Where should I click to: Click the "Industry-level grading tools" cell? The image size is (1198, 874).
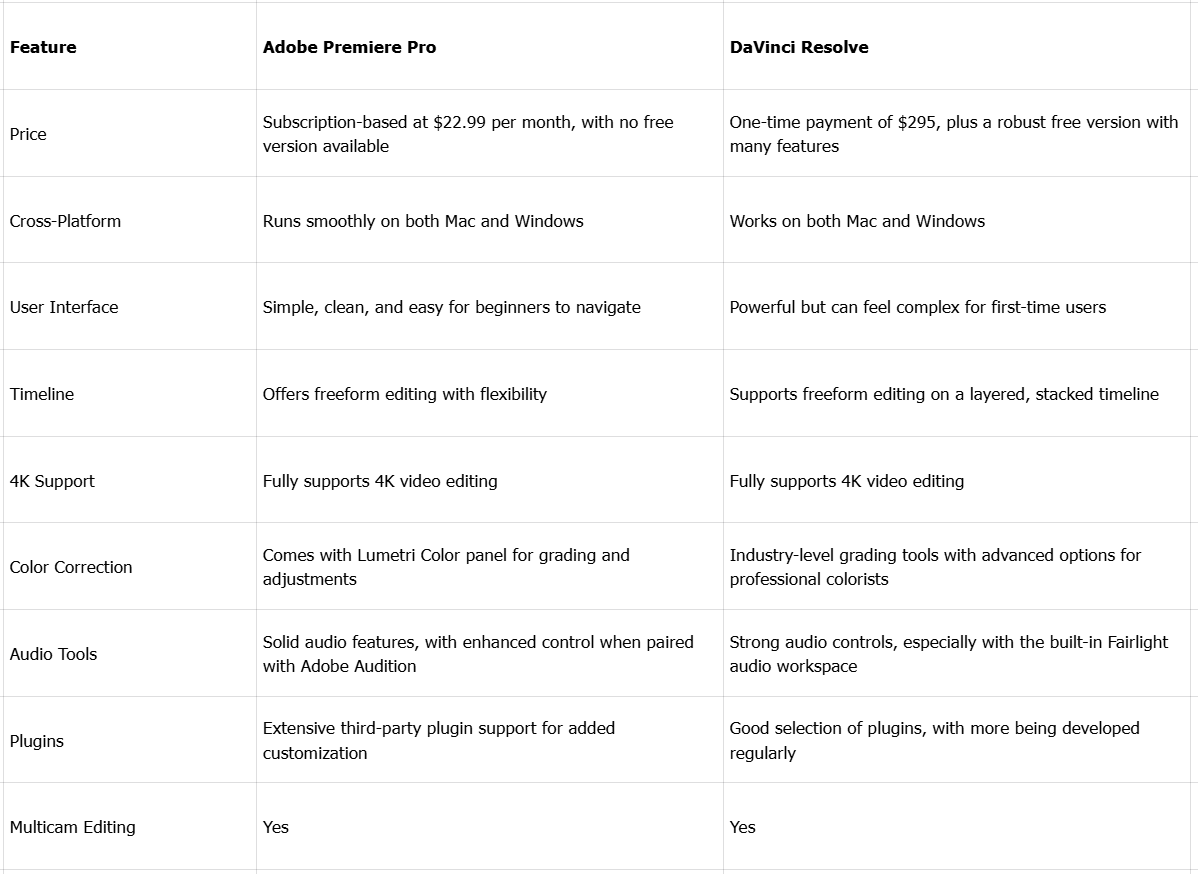[934, 567]
